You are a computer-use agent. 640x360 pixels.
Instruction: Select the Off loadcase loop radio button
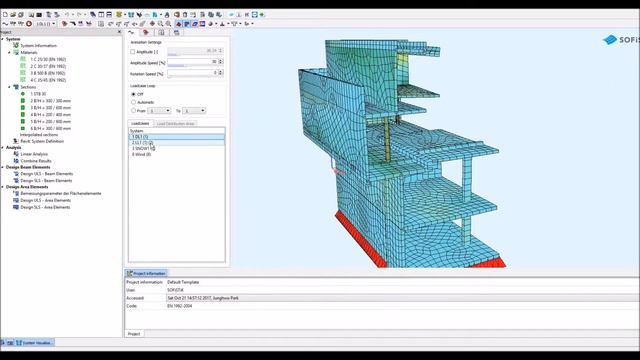click(133, 94)
